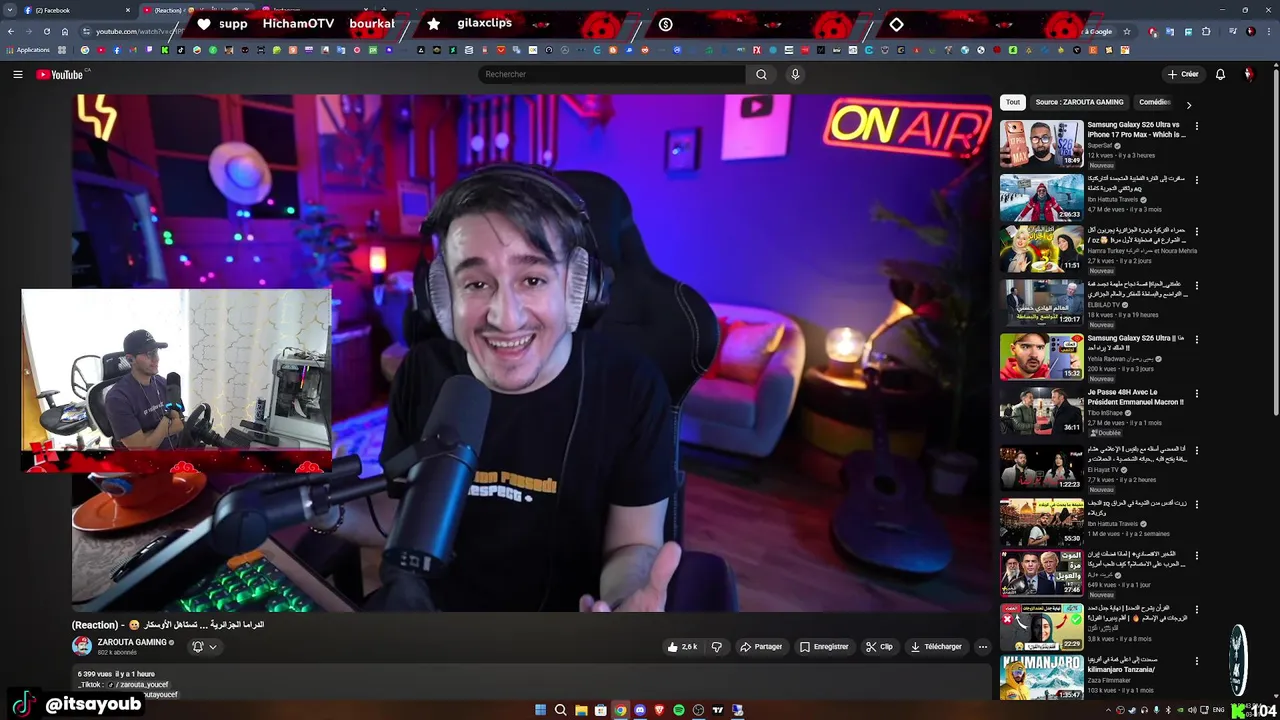
Task: Switch the ENG input language indicator
Action: click(x=1218, y=710)
